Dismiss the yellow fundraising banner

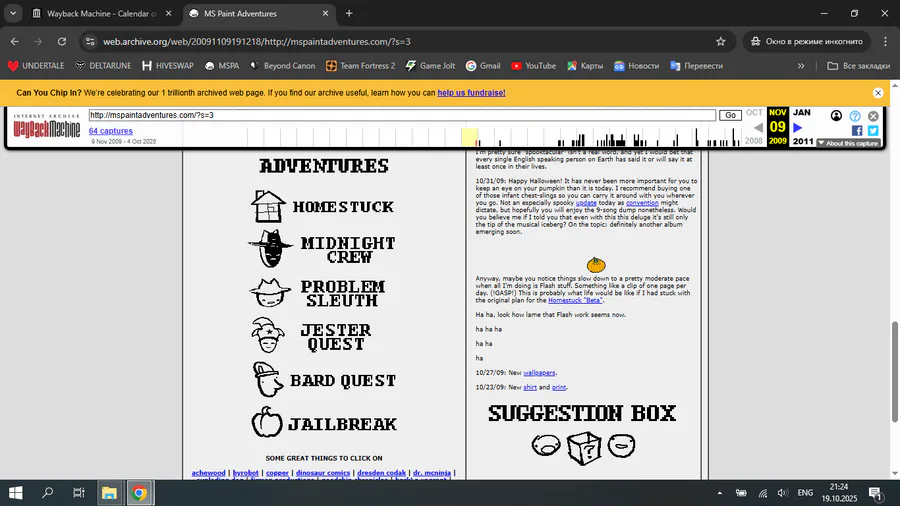(878, 93)
